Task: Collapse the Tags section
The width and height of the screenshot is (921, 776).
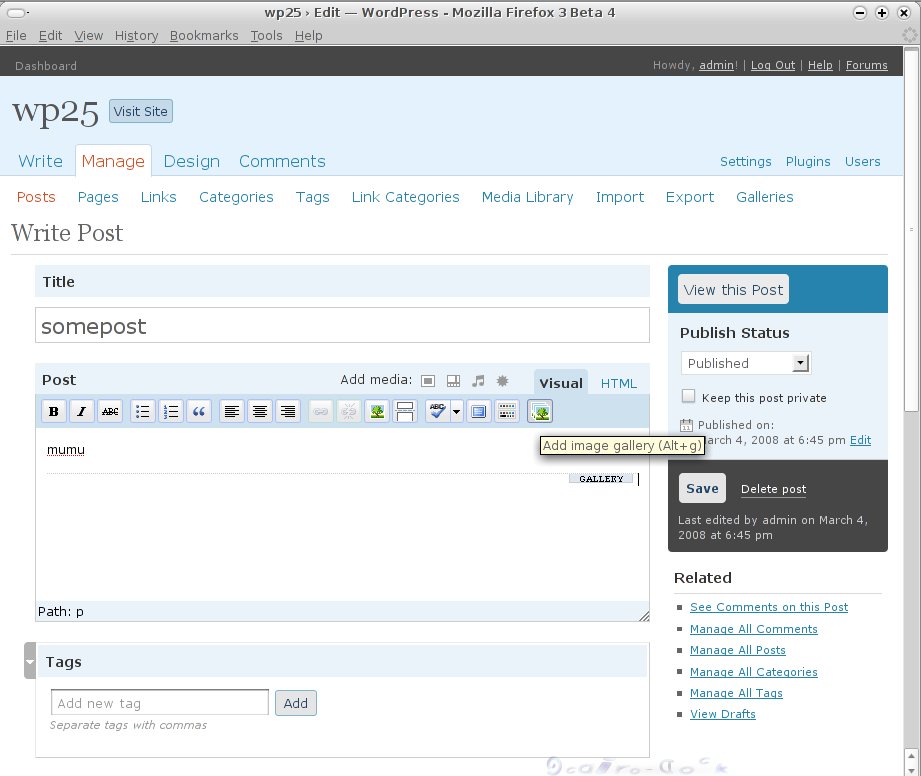Action: click(x=30, y=660)
